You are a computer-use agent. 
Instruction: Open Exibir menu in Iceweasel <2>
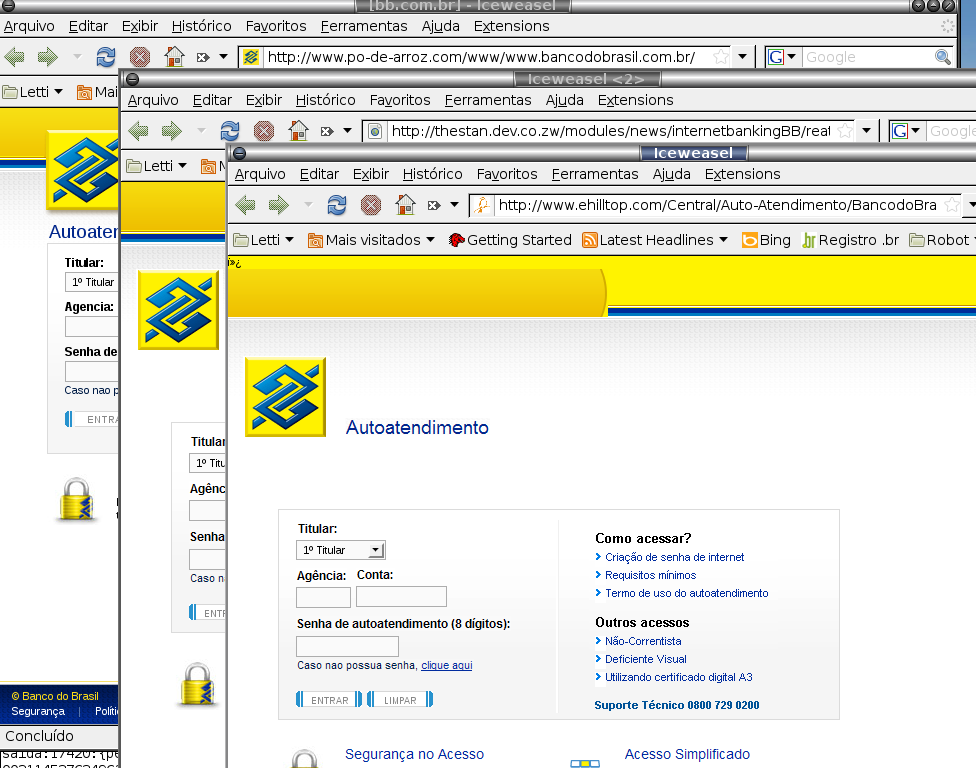[263, 100]
